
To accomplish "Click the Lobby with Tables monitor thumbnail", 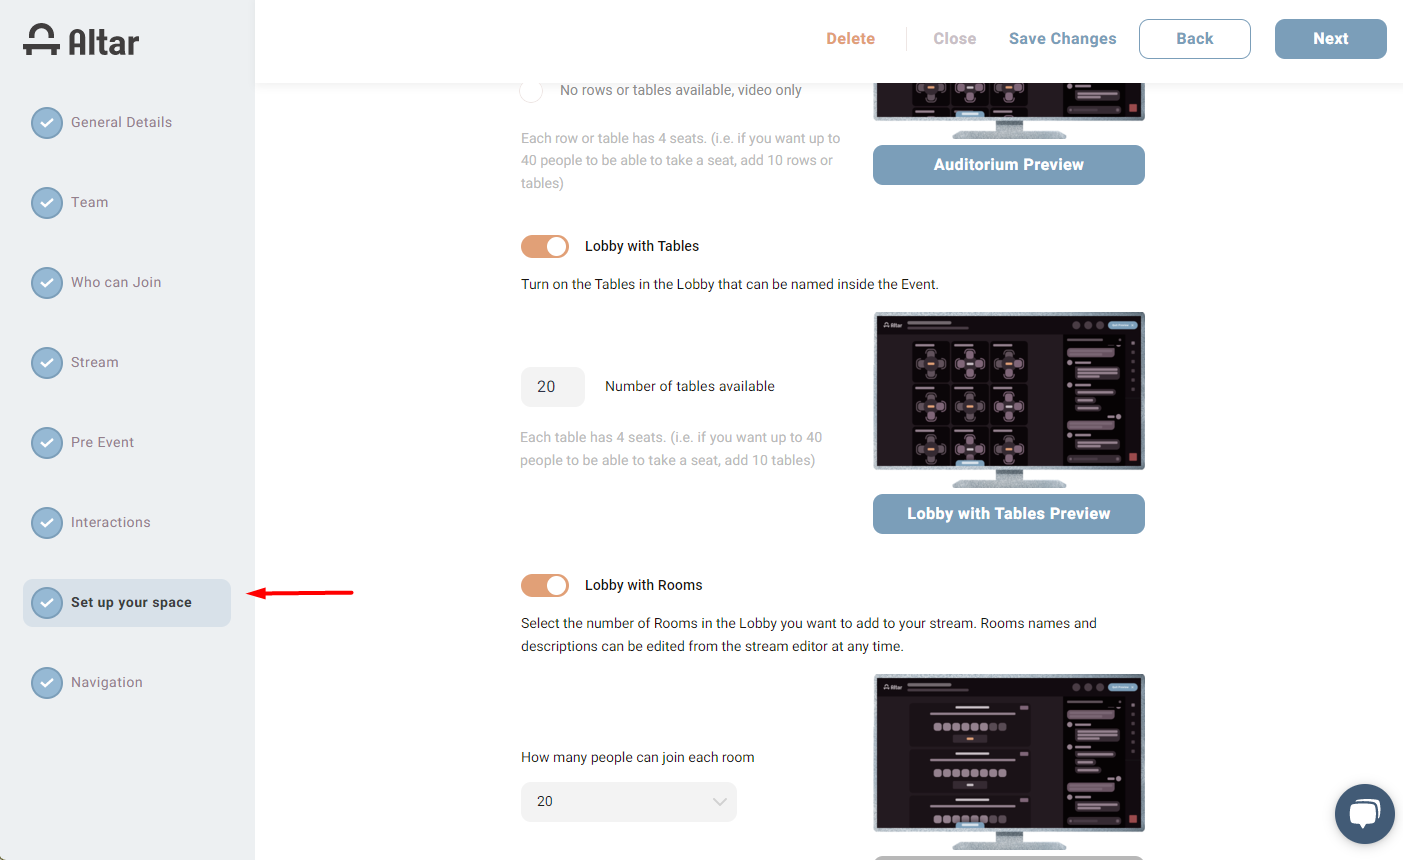I will [x=1009, y=400].
